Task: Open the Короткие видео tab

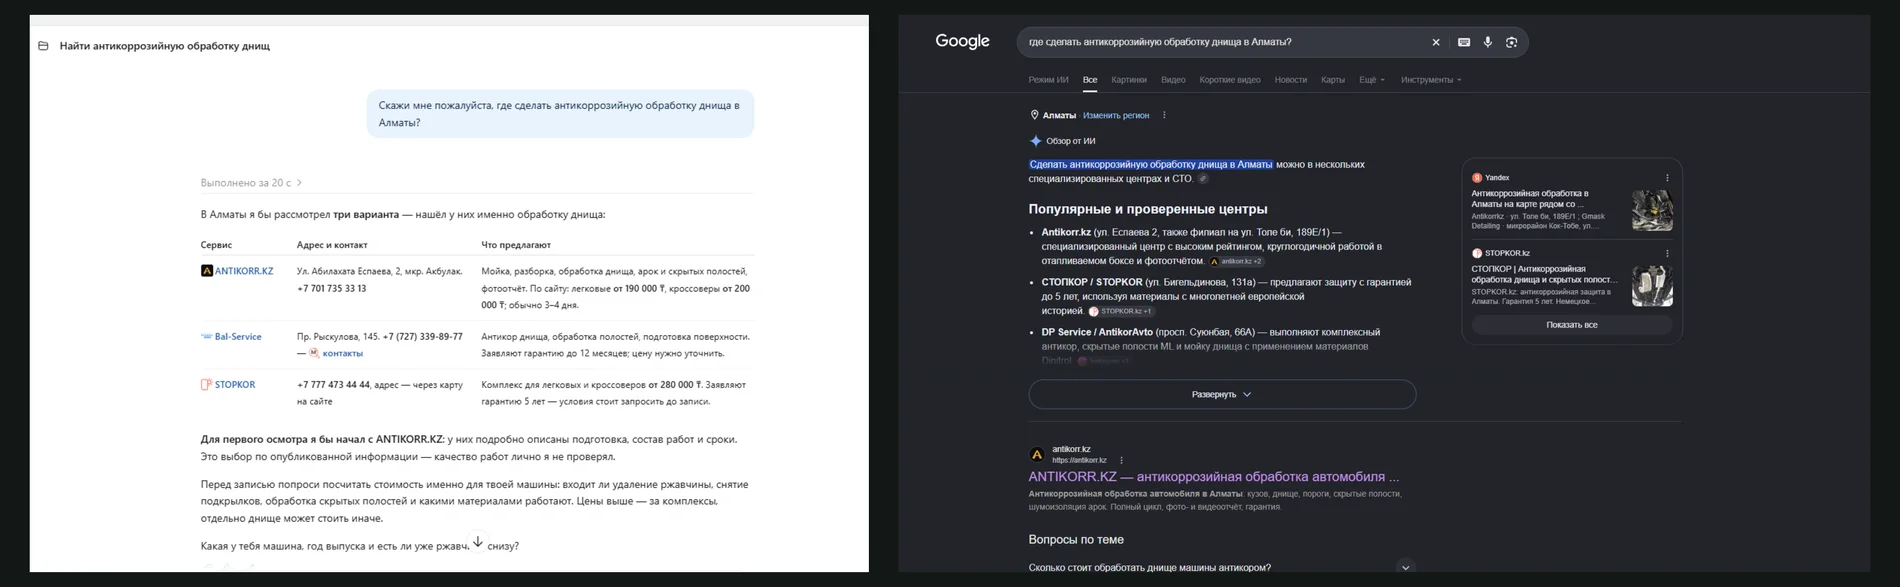Action: 1230,80
